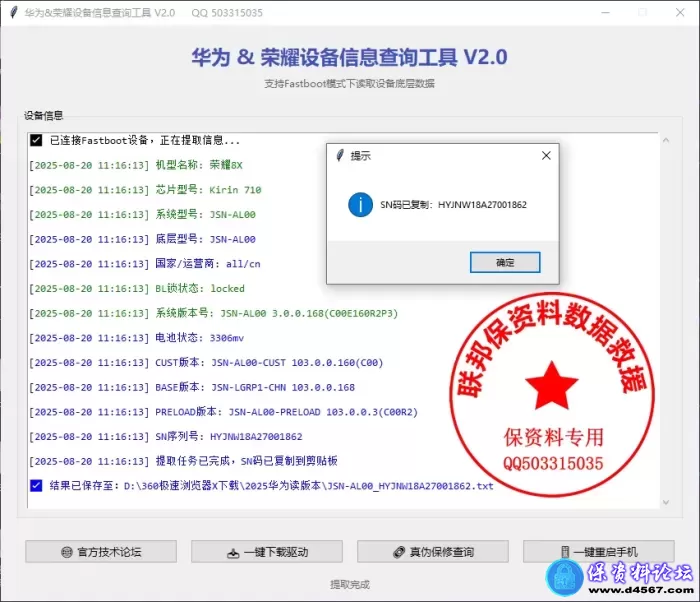Select the PRELOAD版本 line

tap(223, 412)
